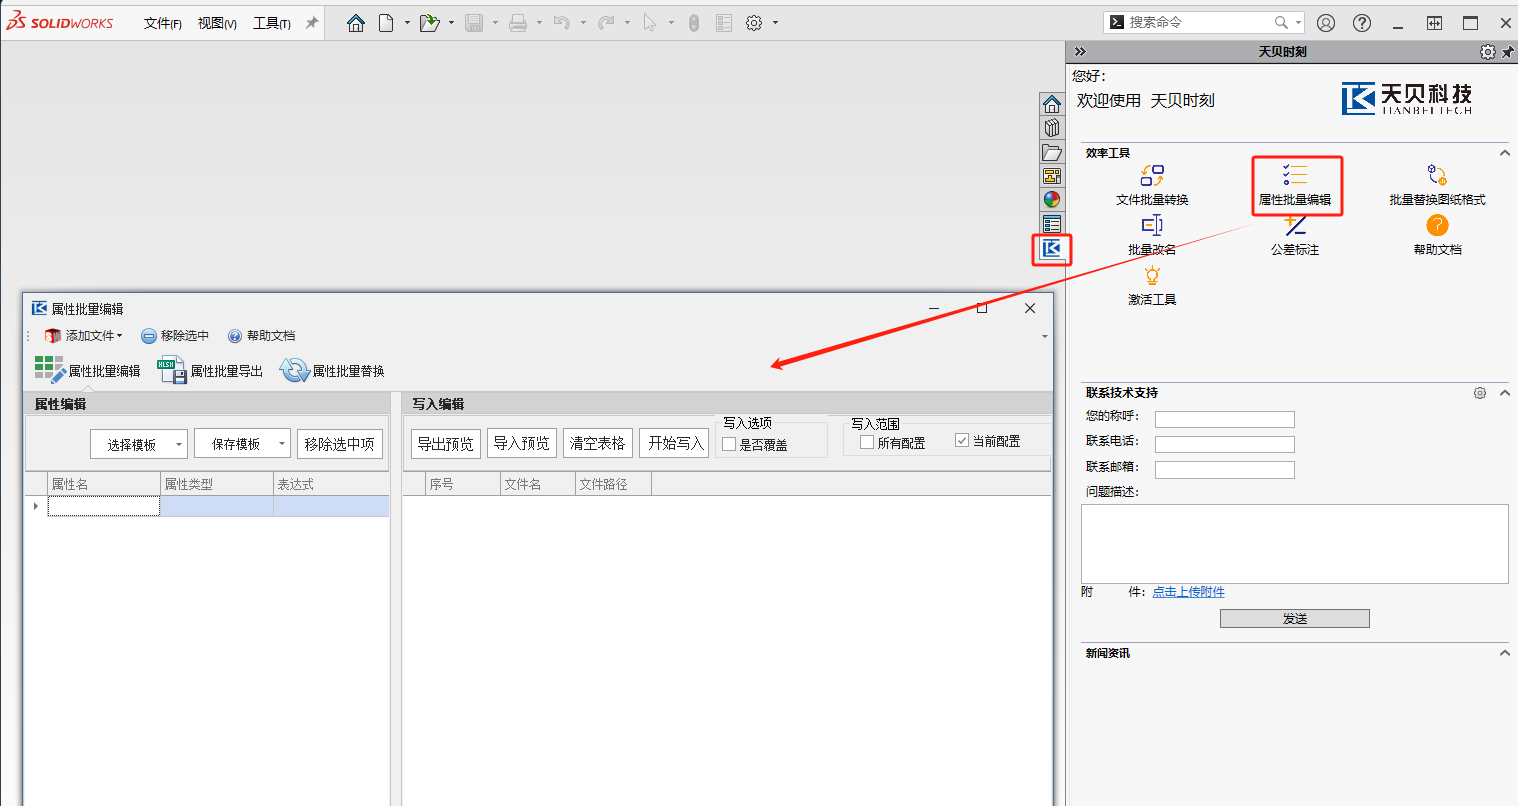Viewport: 1518px width, 806px height.
Task: Switch to 属性批量编辑 tab in dialog
Action: pos(88,370)
